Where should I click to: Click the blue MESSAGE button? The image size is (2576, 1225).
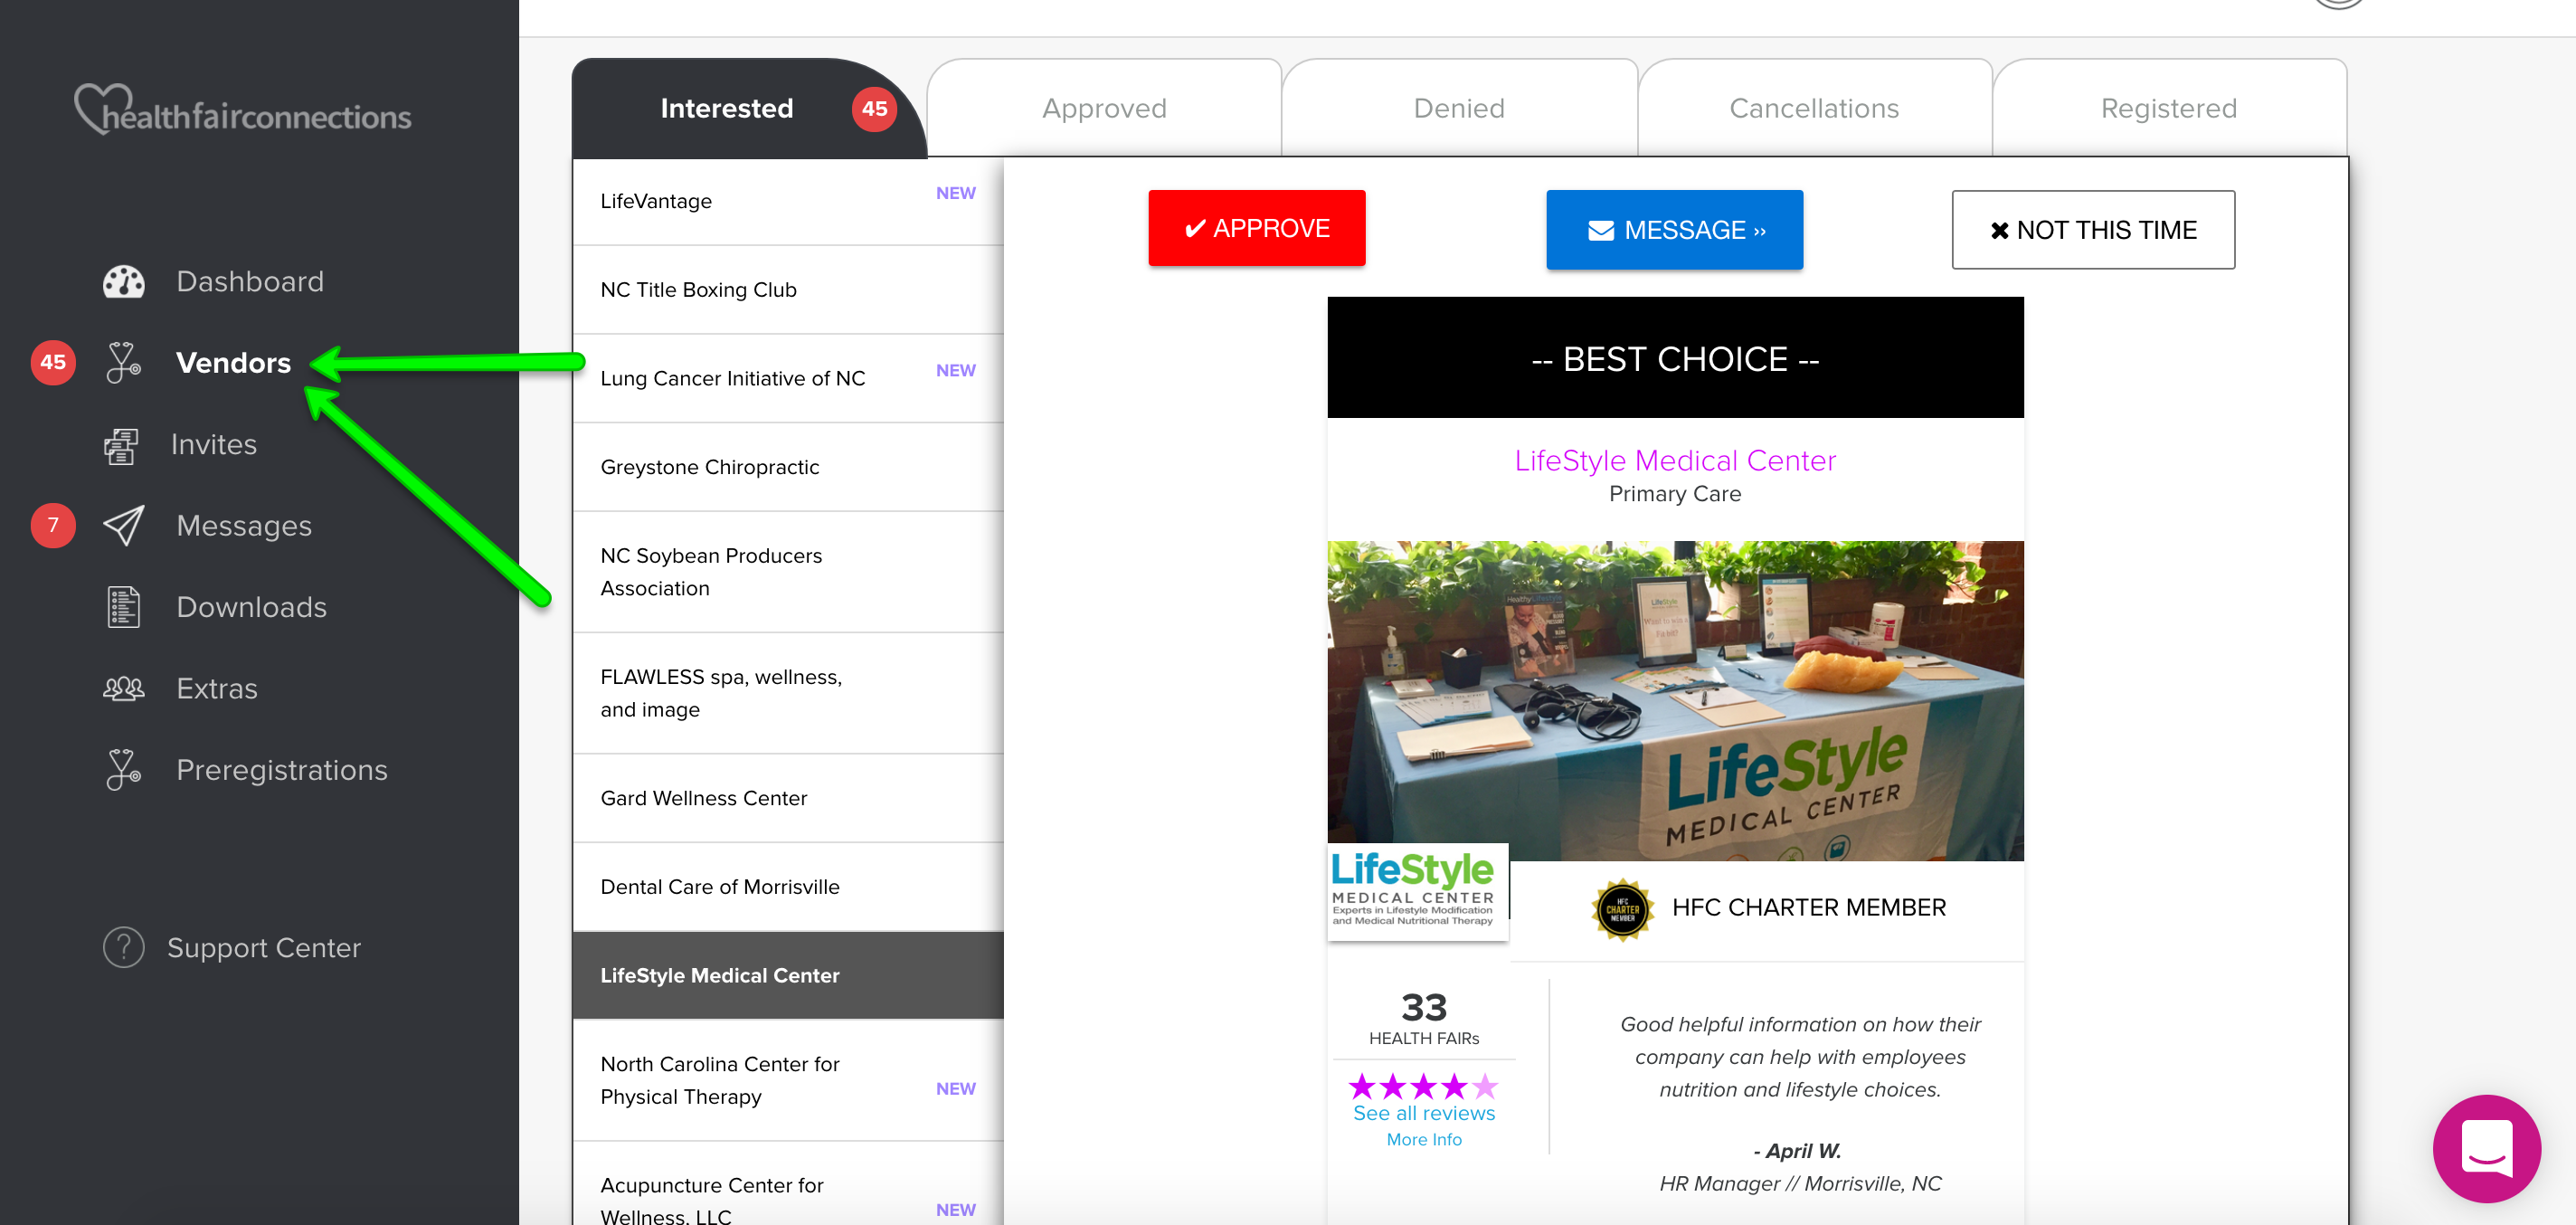[x=1674, y=230]
